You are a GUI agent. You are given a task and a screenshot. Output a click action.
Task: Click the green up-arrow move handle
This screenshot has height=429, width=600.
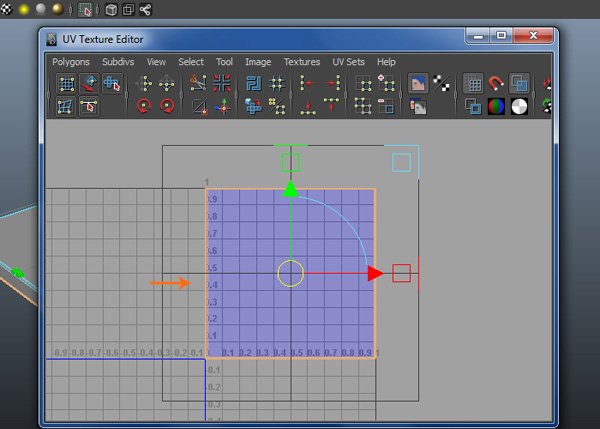pos(291,189)
